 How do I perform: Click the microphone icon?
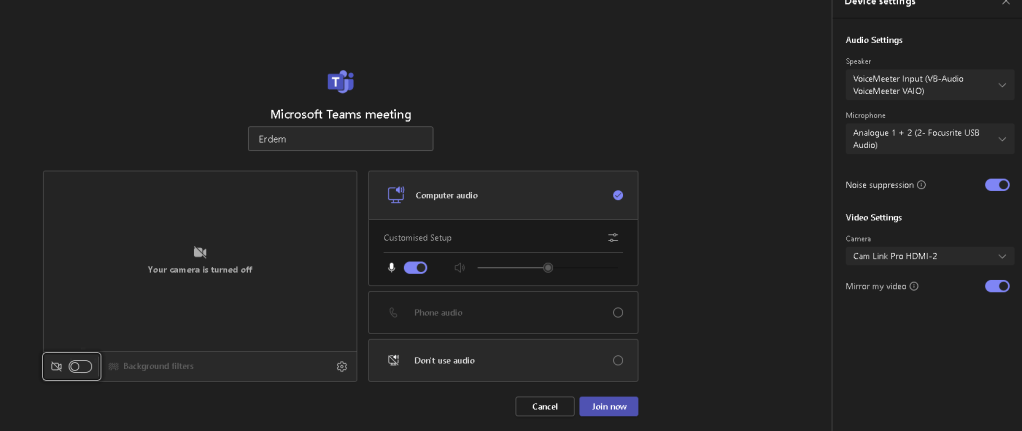(391, 268)
